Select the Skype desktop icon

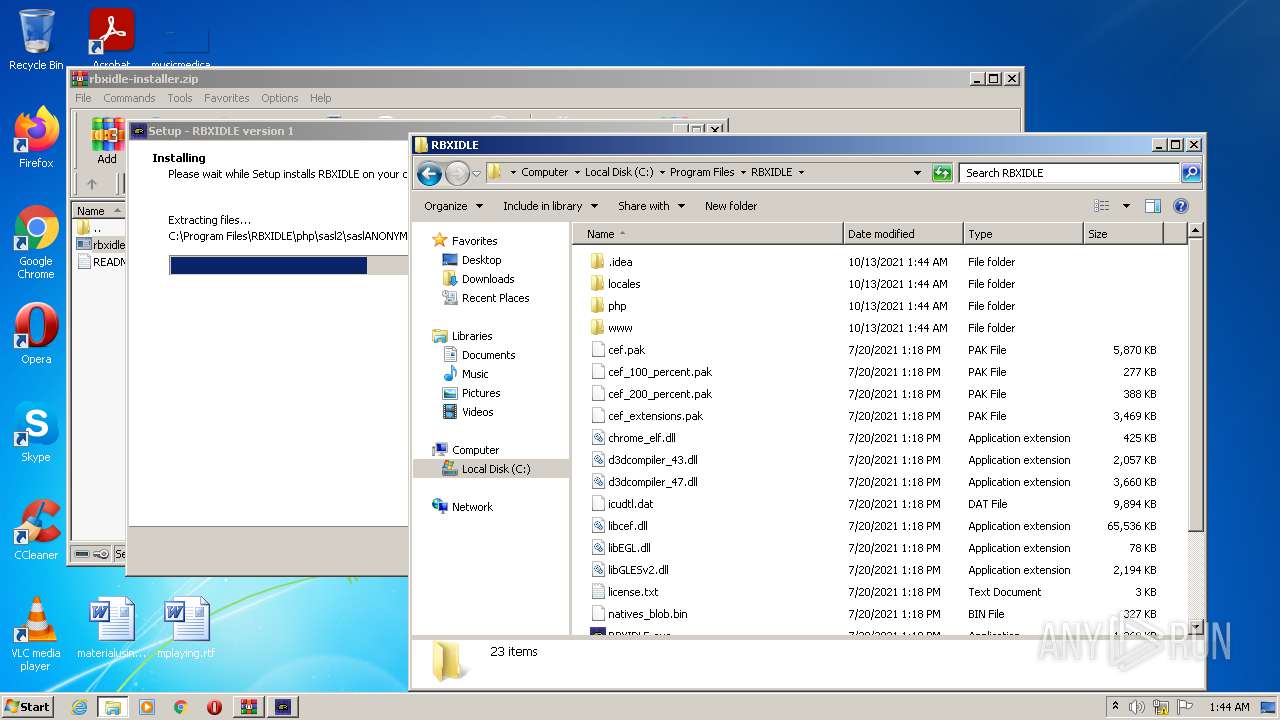36,433
